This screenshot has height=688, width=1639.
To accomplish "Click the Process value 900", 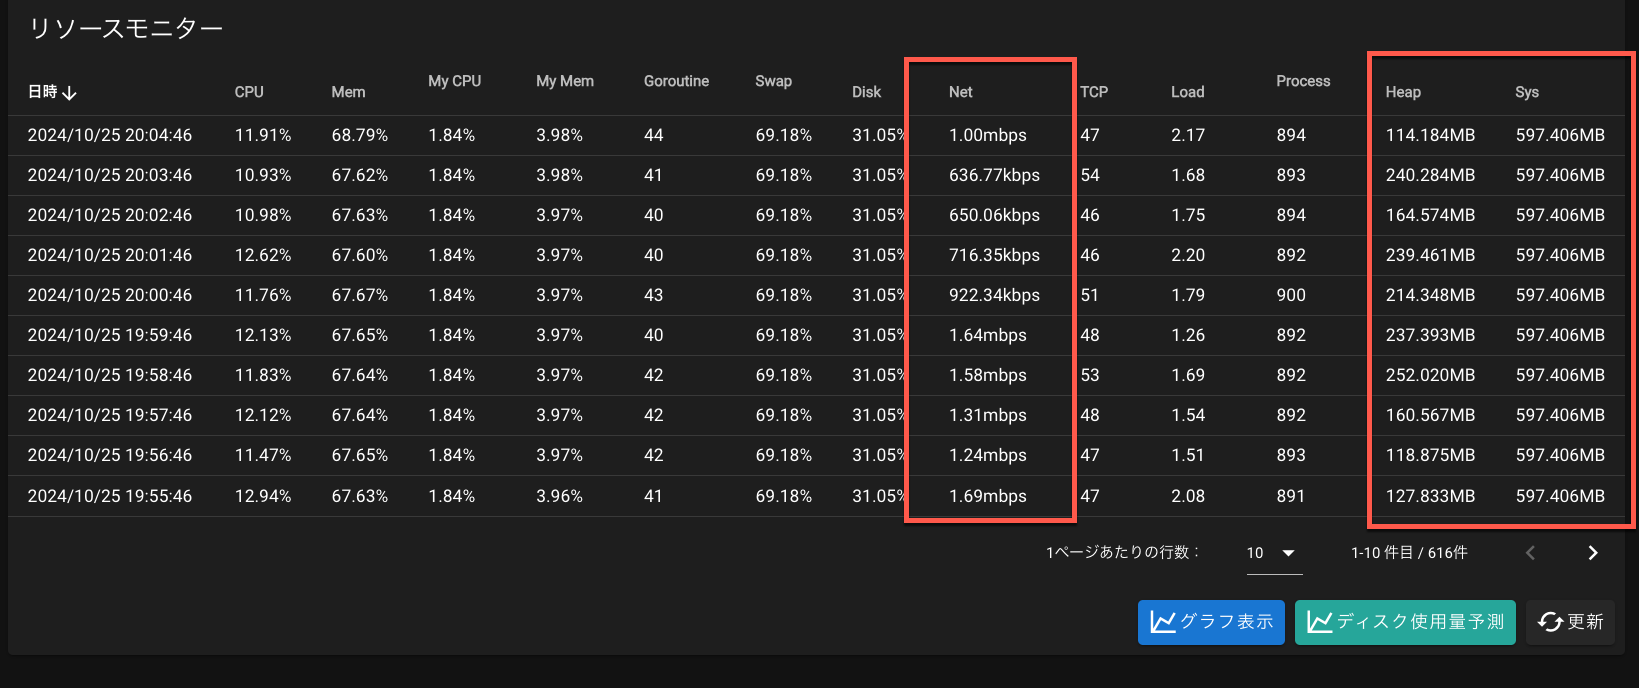I will 1291,295.
